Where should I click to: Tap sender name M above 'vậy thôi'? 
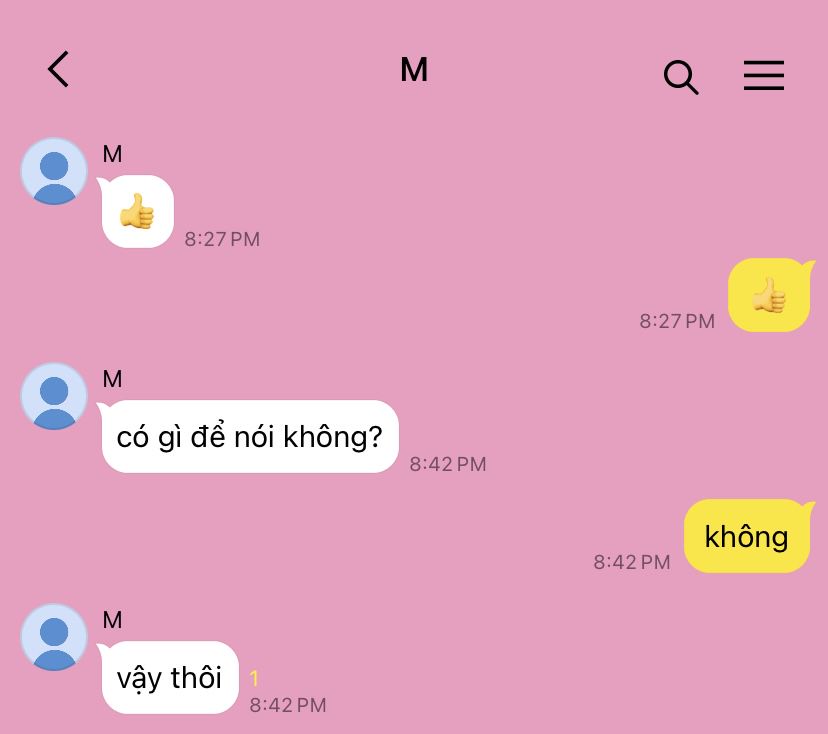click(x=112, y=620)
